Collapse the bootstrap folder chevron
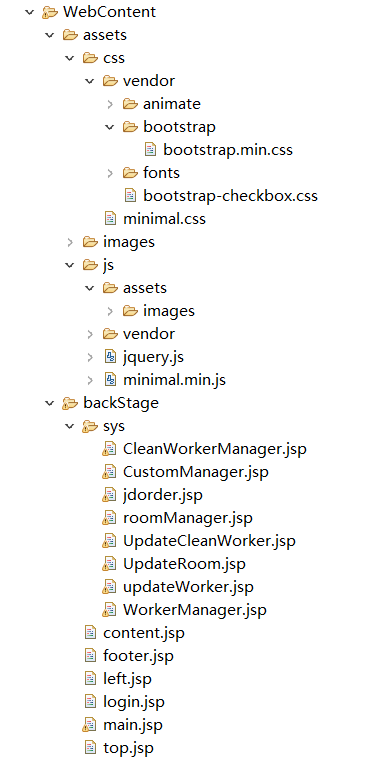The height and width of the screenshot is (761, 368). coord(110,127)
